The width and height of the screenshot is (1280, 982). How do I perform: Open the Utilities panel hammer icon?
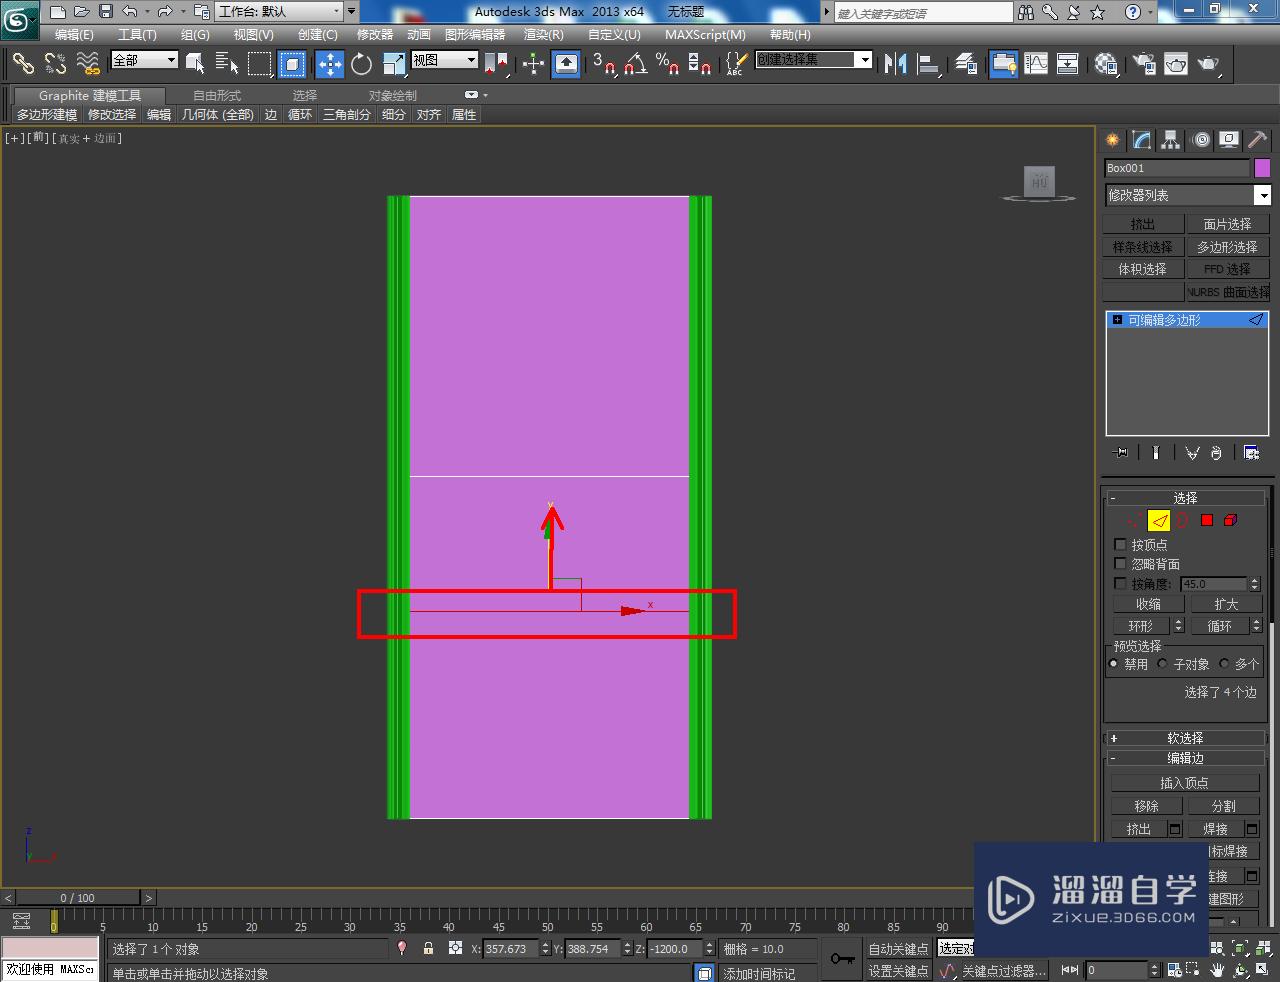tap(1257, 140)
